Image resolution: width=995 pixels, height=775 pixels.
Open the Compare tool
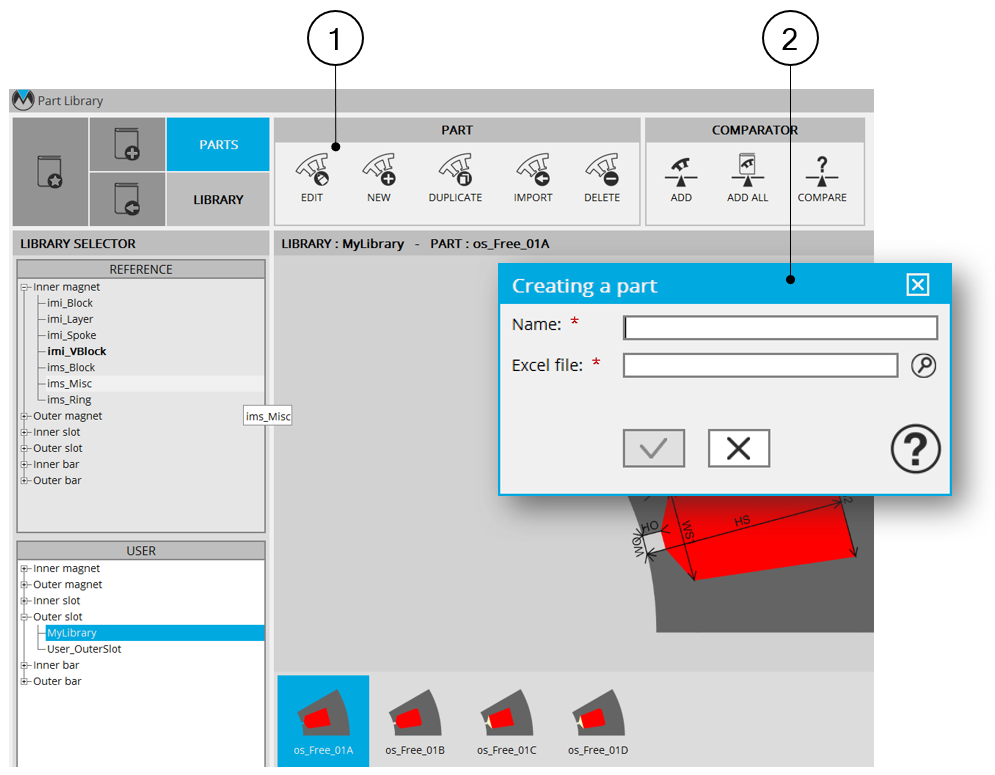tap(822, 174)
